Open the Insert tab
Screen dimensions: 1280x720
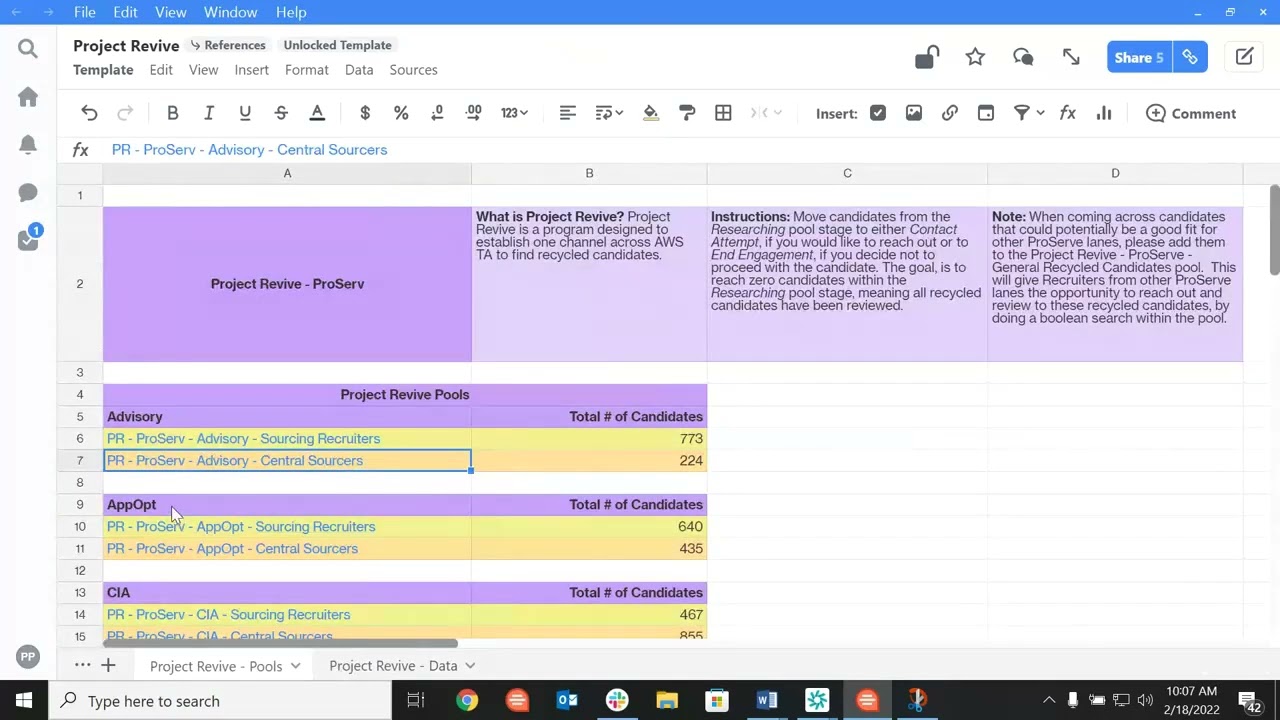(x=251, y=70)
